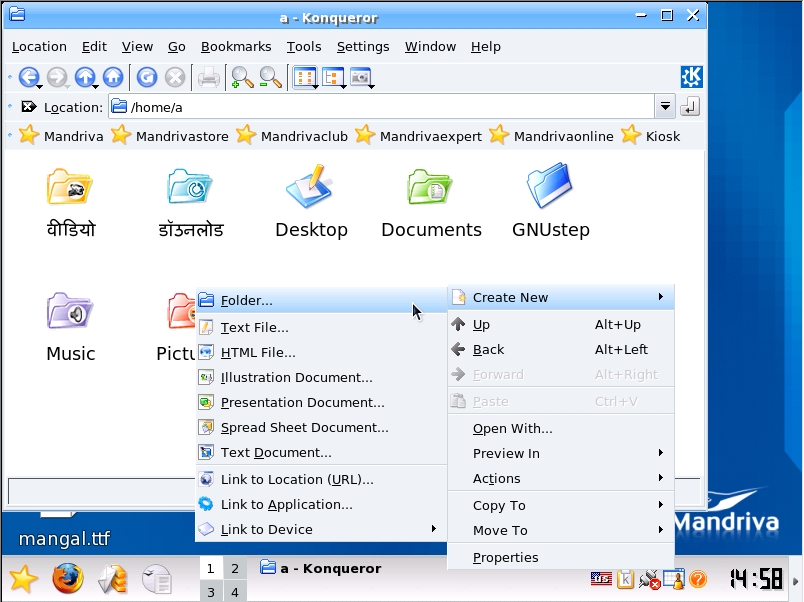
Task: Click the Zoom In magnifier icon
Action: (x=241, y=77)
